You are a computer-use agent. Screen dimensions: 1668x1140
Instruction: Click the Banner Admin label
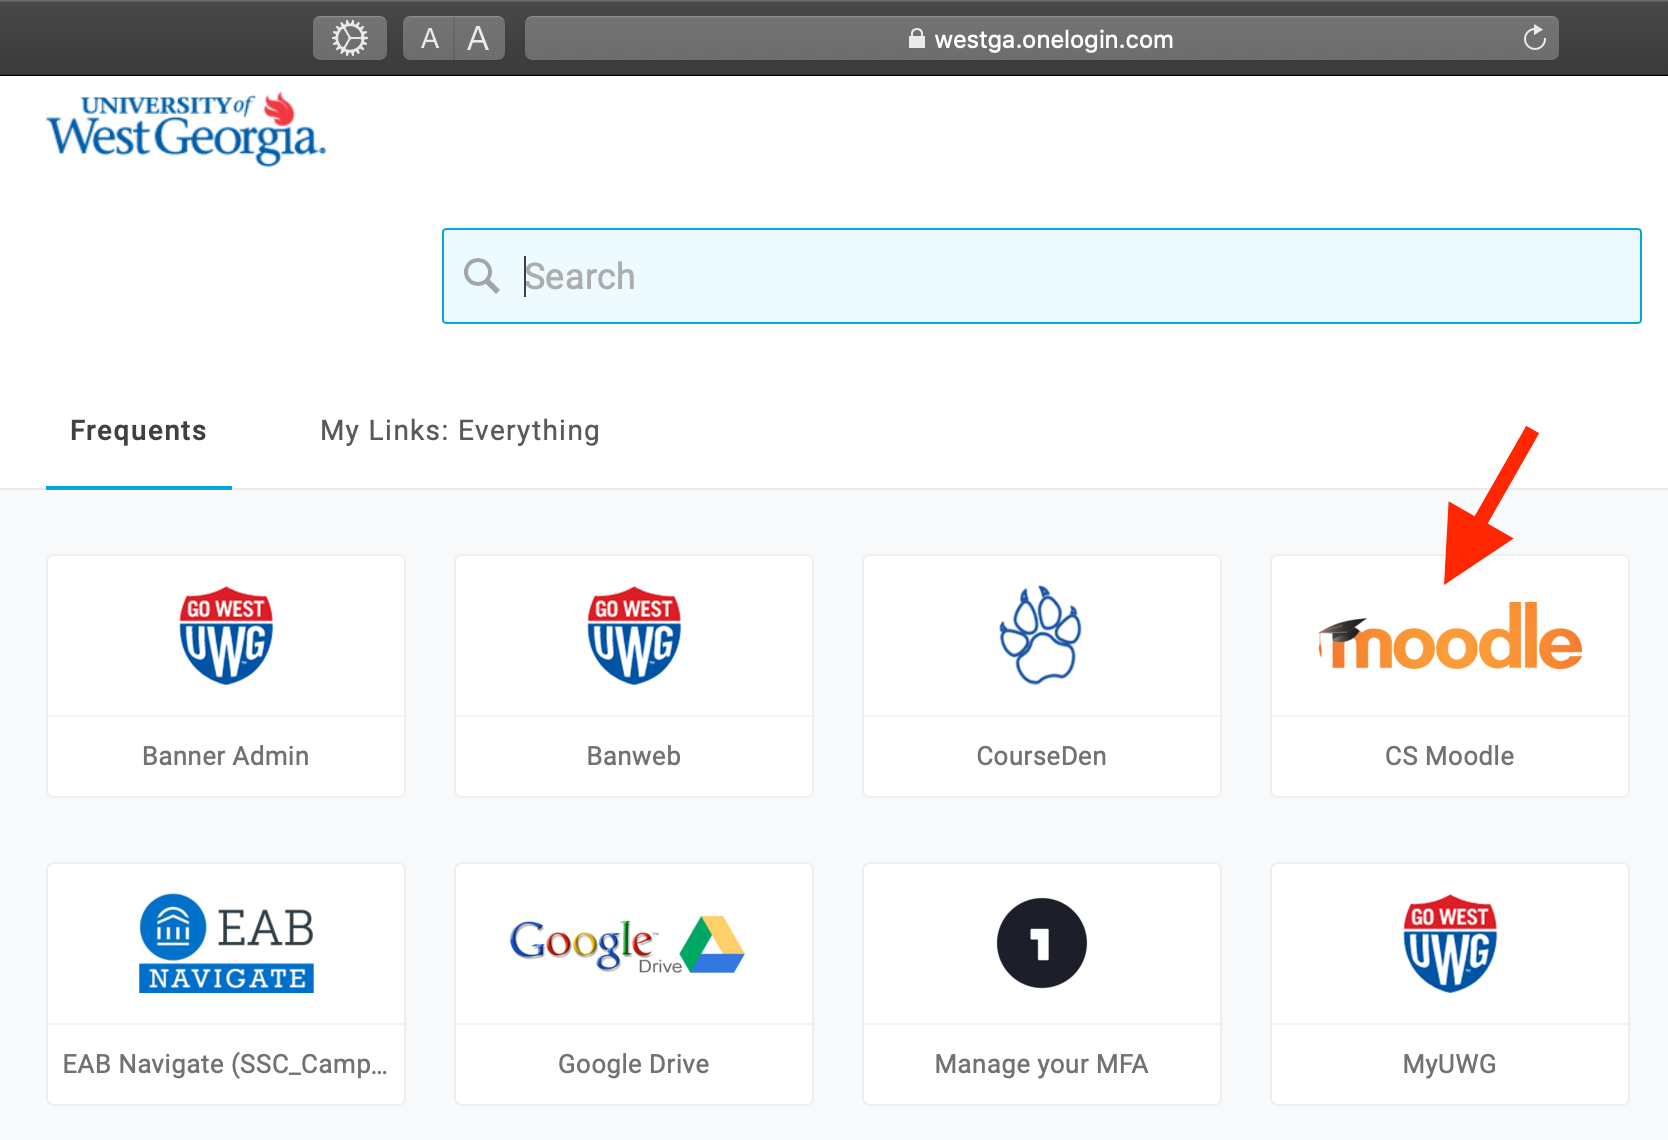226,756
